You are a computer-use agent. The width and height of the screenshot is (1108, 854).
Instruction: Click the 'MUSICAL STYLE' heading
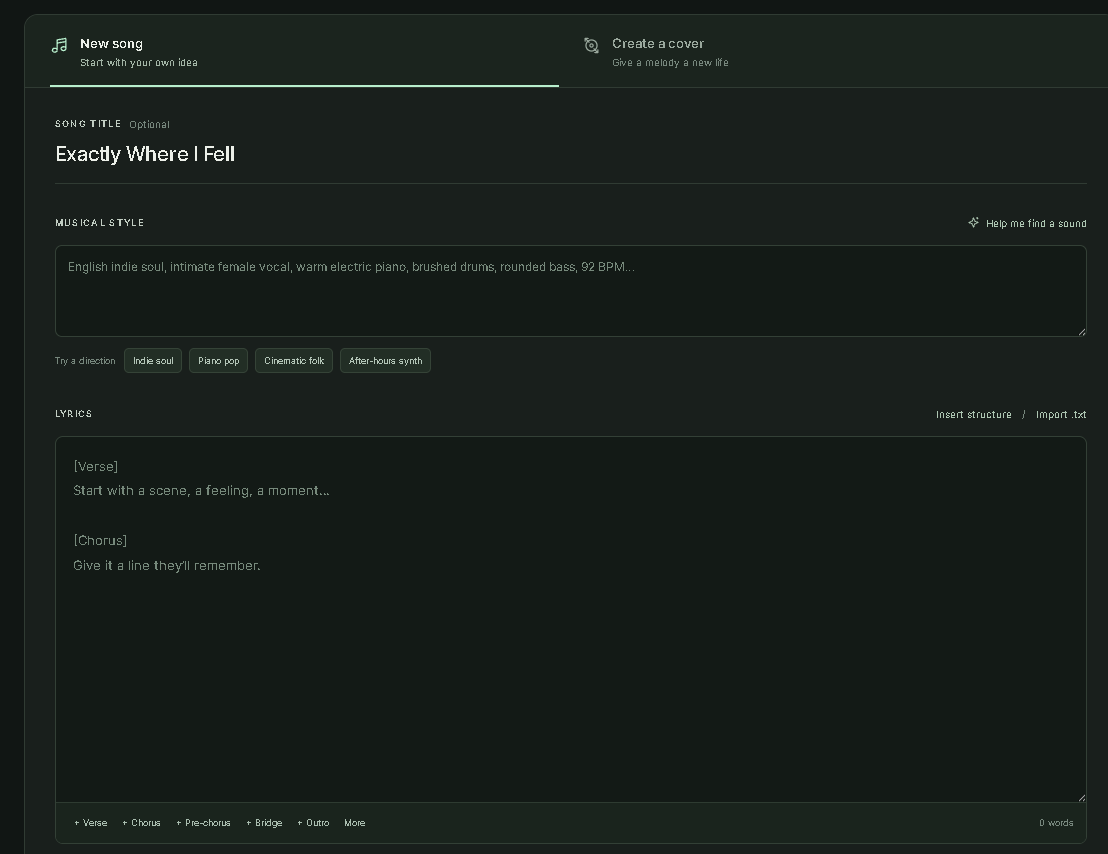[x=100, y=223]
